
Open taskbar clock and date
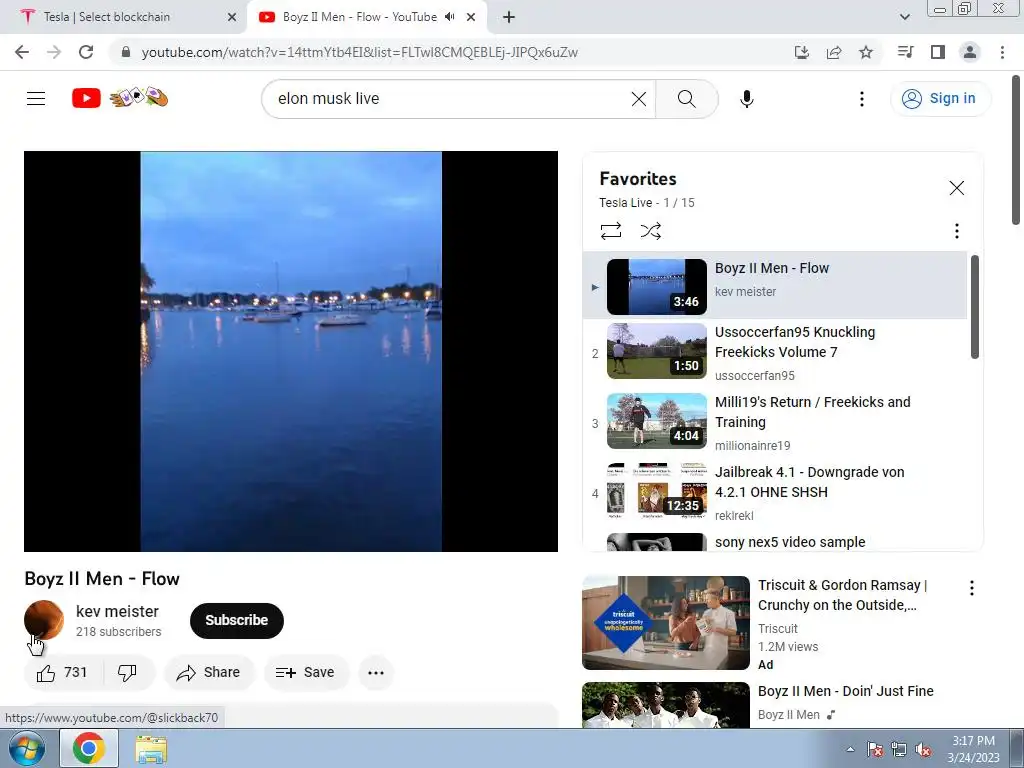point(973,749)
